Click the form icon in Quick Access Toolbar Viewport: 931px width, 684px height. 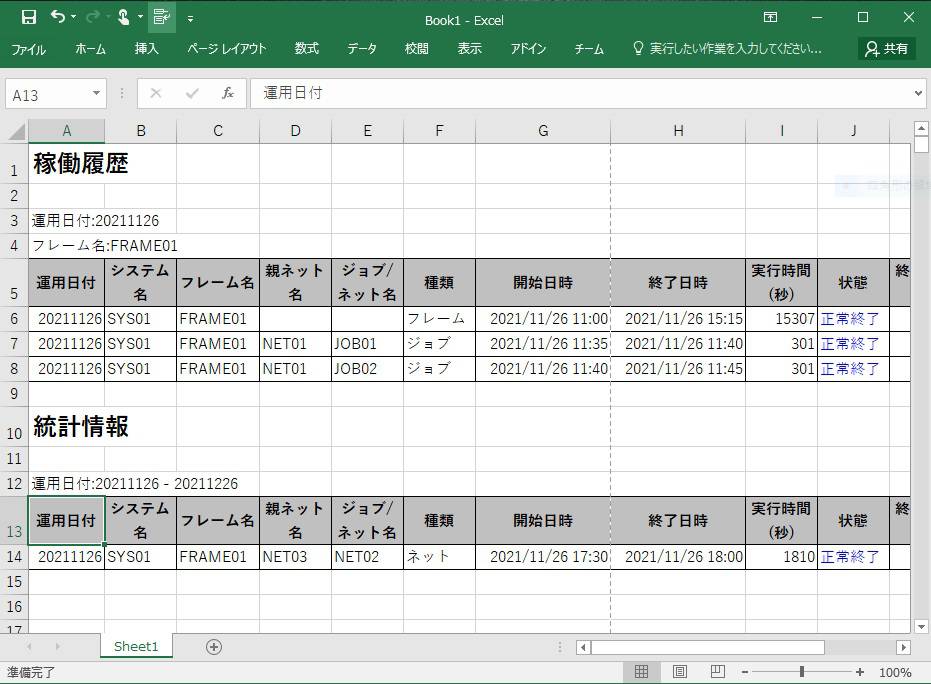tap(161, 17)
